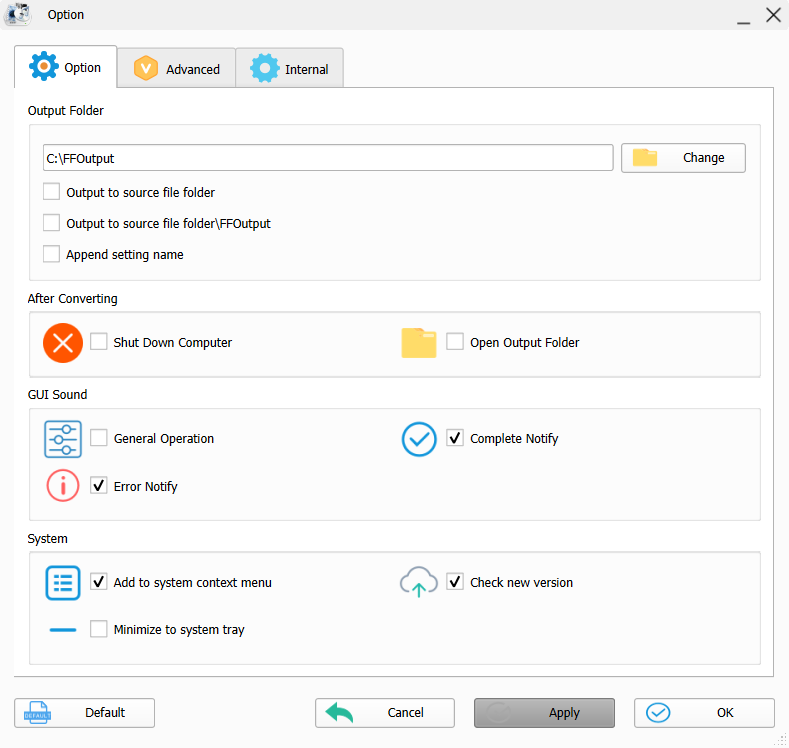Check the Open Output Folder box
The width and height of the screenshot is (789, 748).
[455, 342]
